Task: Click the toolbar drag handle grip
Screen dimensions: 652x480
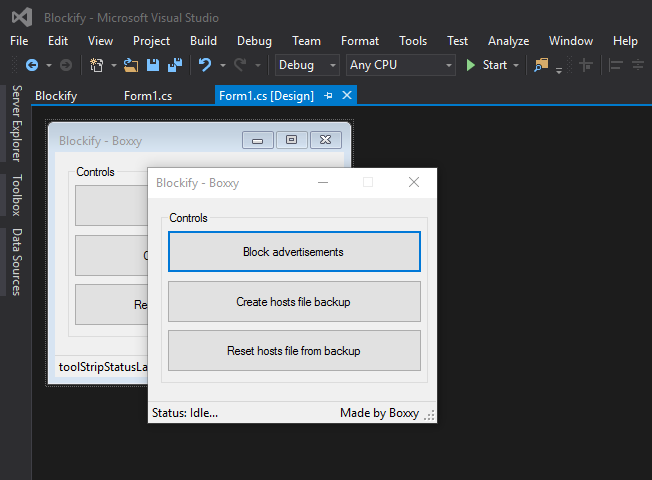Action: tap(15, 65)
